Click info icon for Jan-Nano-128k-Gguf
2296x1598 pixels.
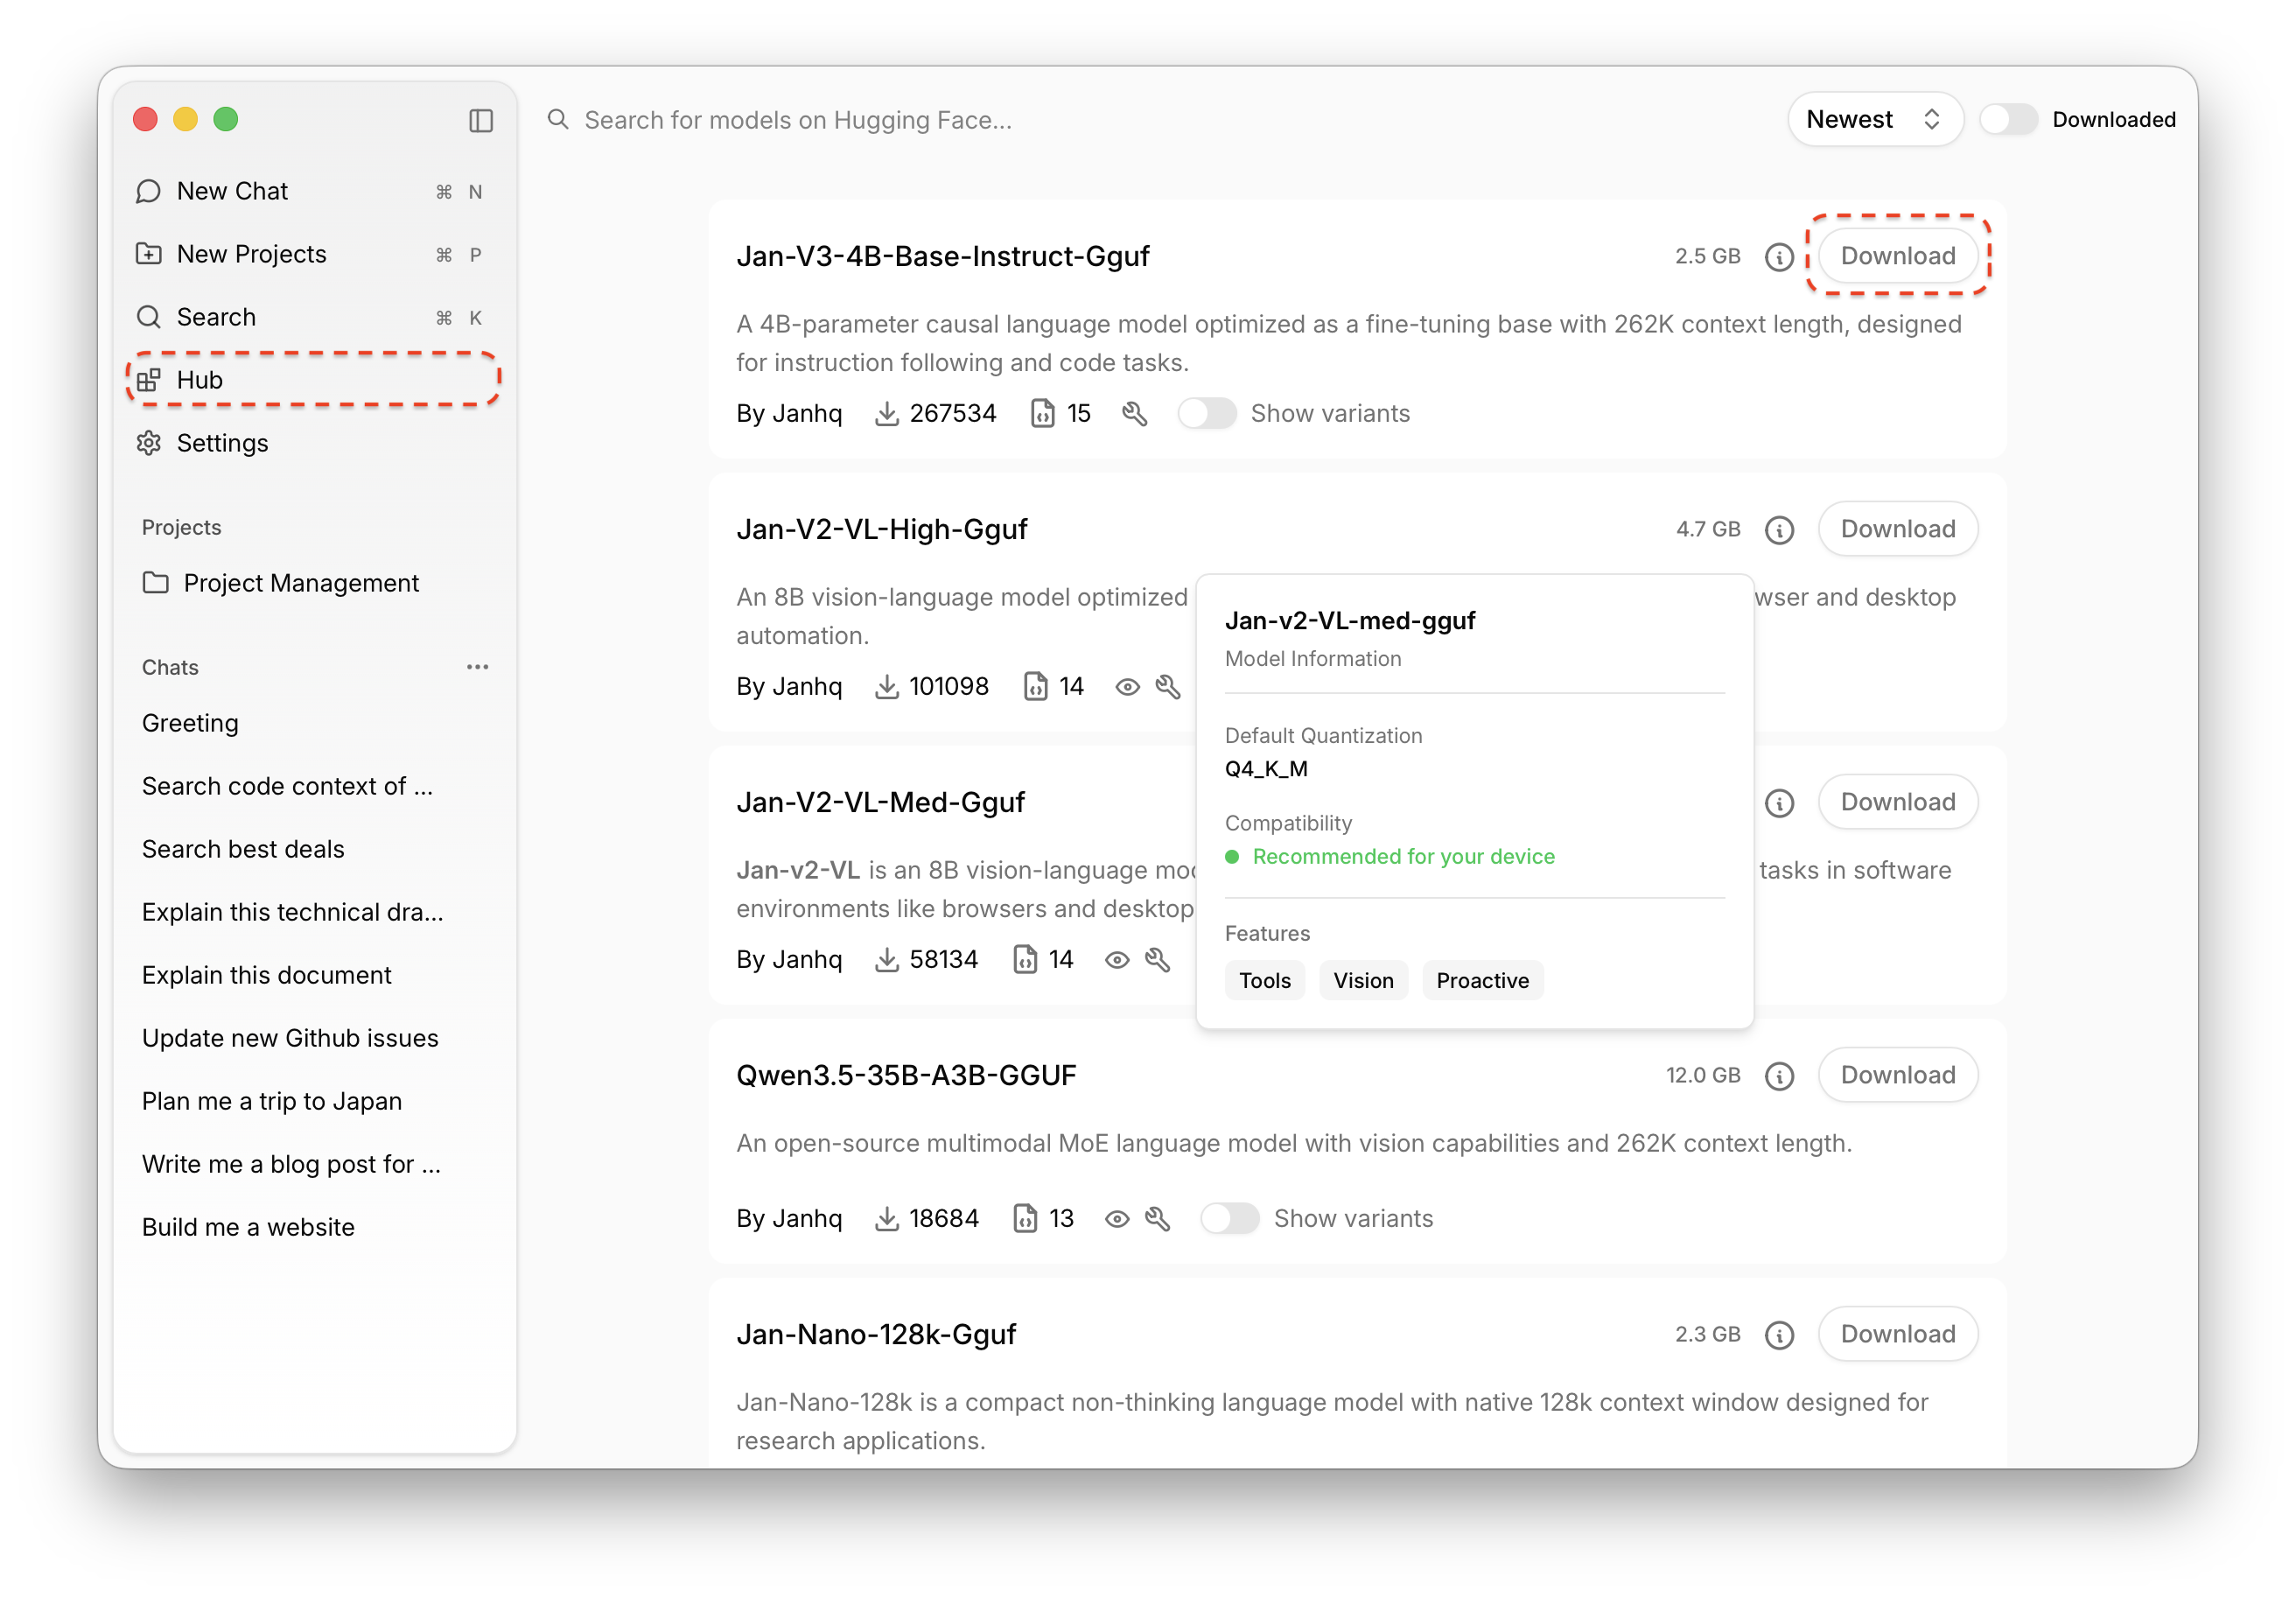click(1779, 1335)
